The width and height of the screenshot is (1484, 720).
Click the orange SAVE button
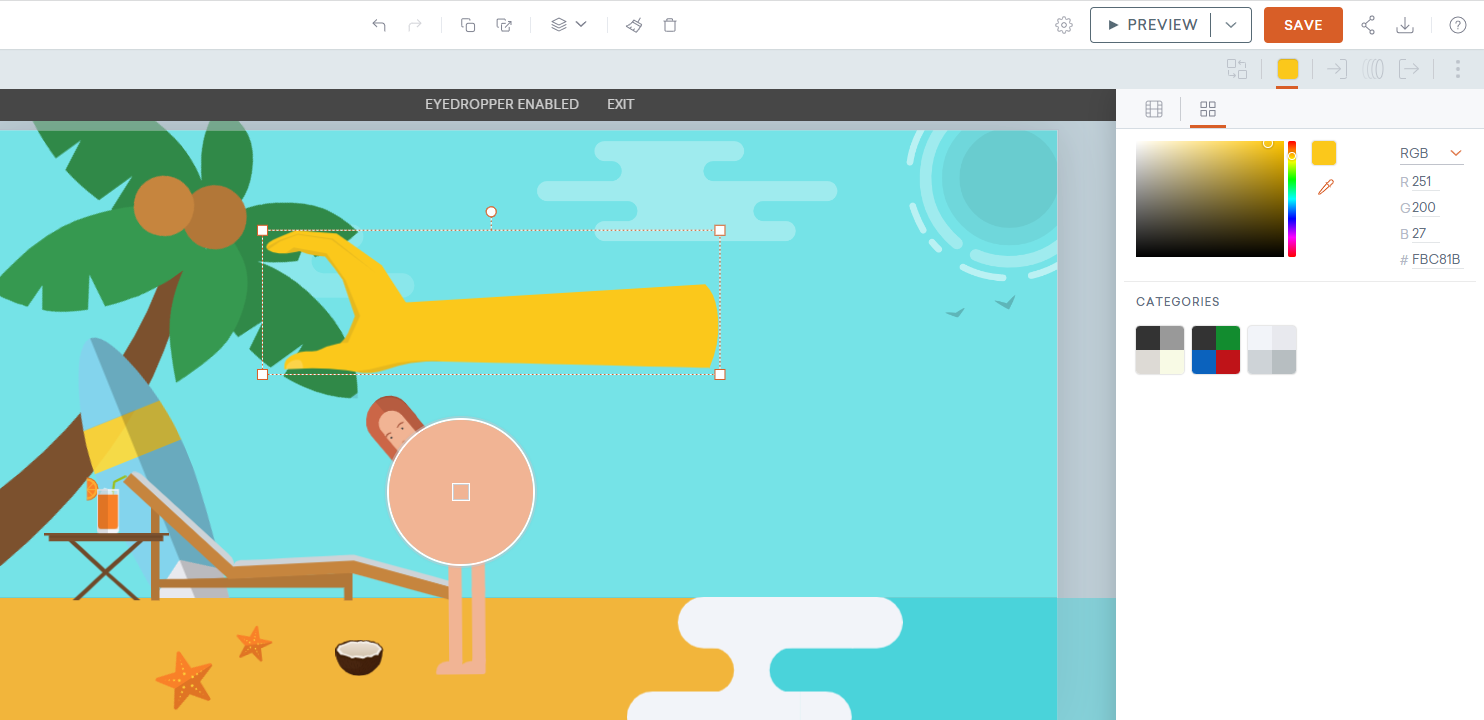pyautogui.click(x=1303, y=25)
